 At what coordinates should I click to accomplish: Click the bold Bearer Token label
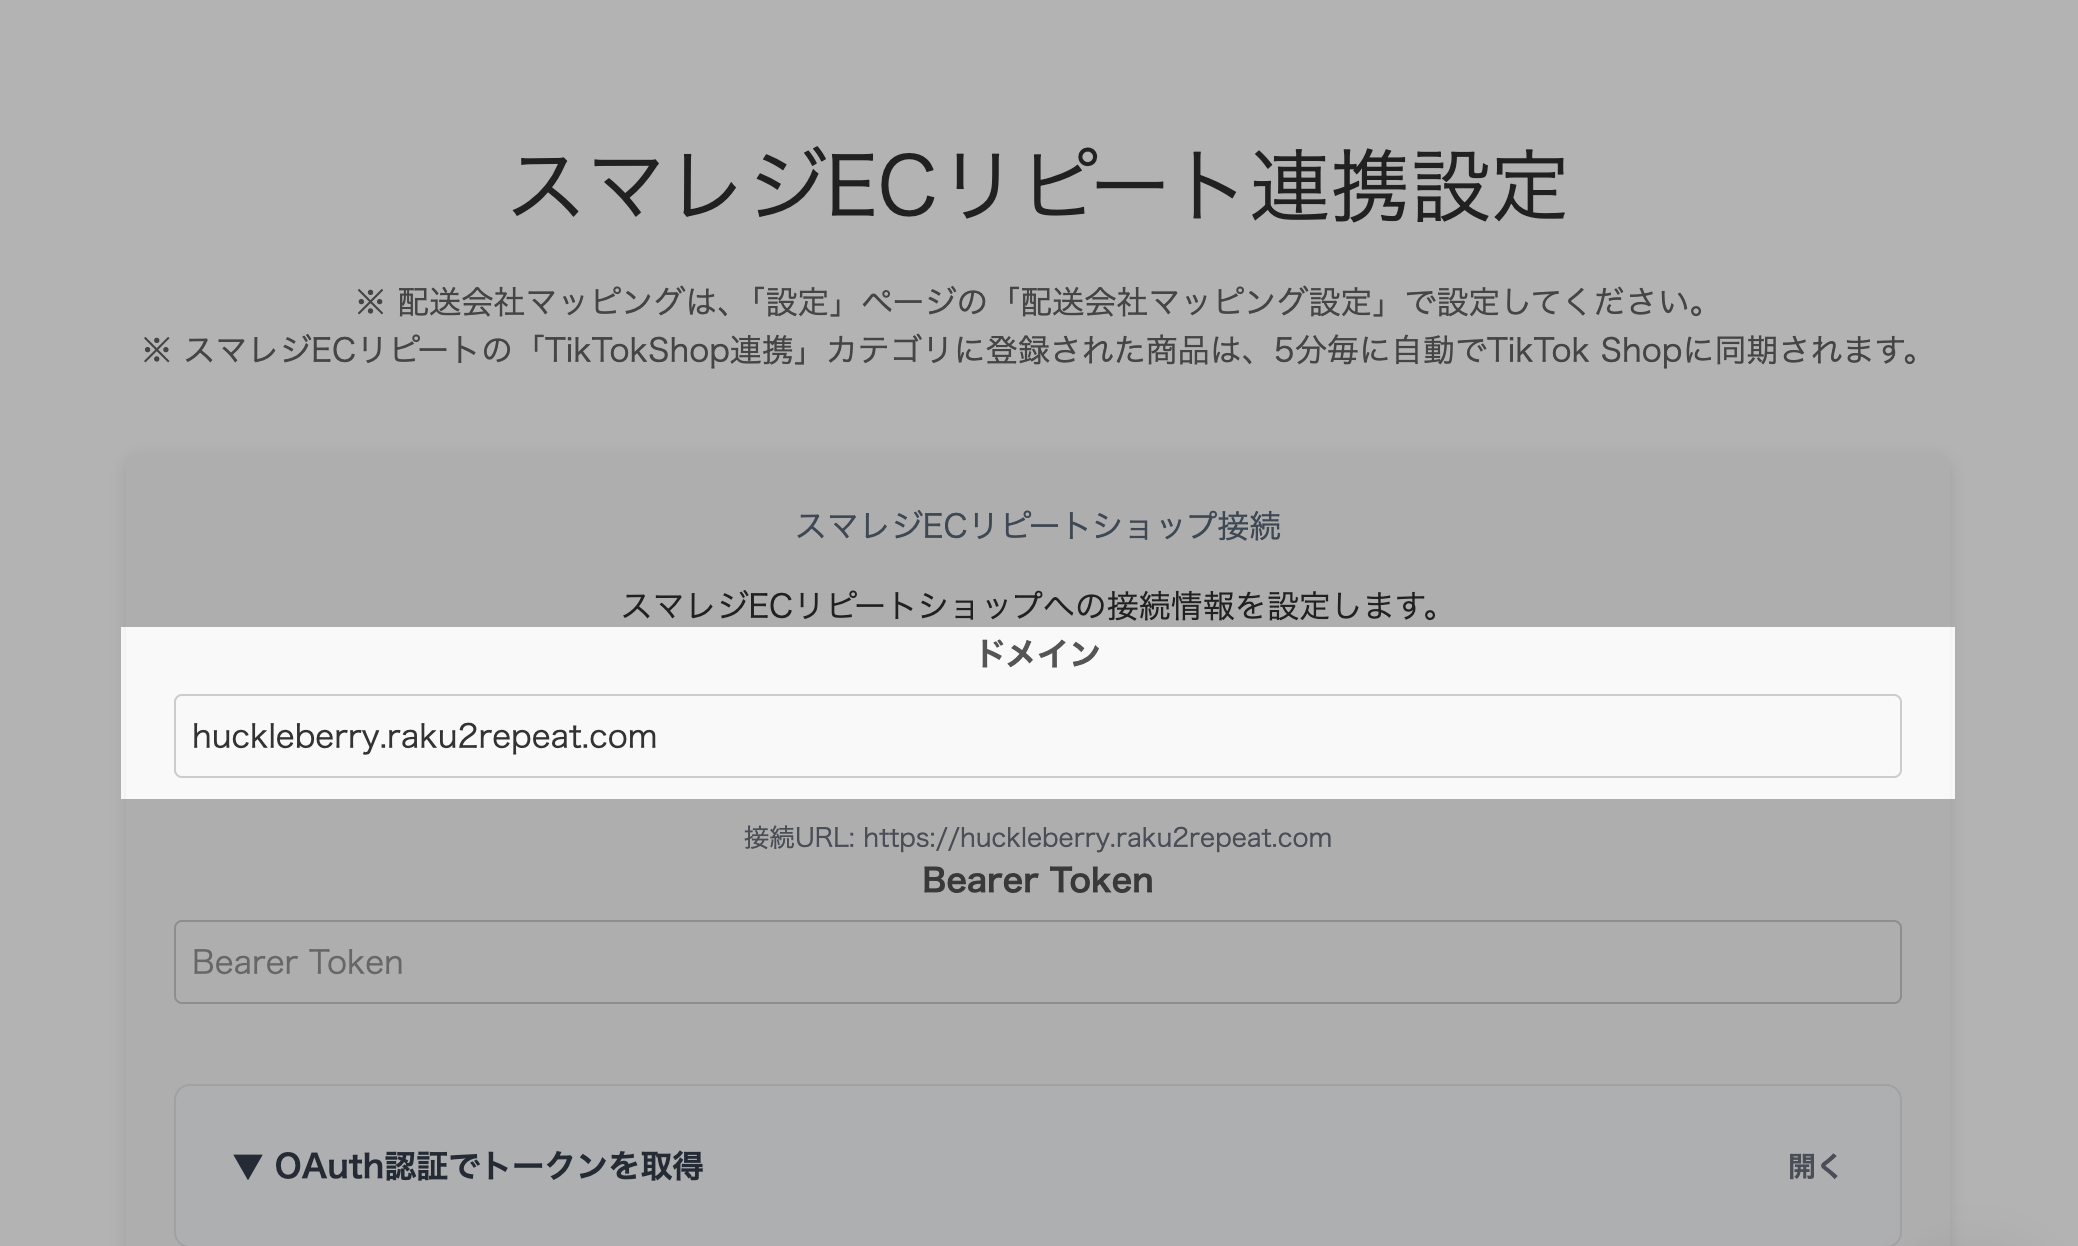(1037, 881)
